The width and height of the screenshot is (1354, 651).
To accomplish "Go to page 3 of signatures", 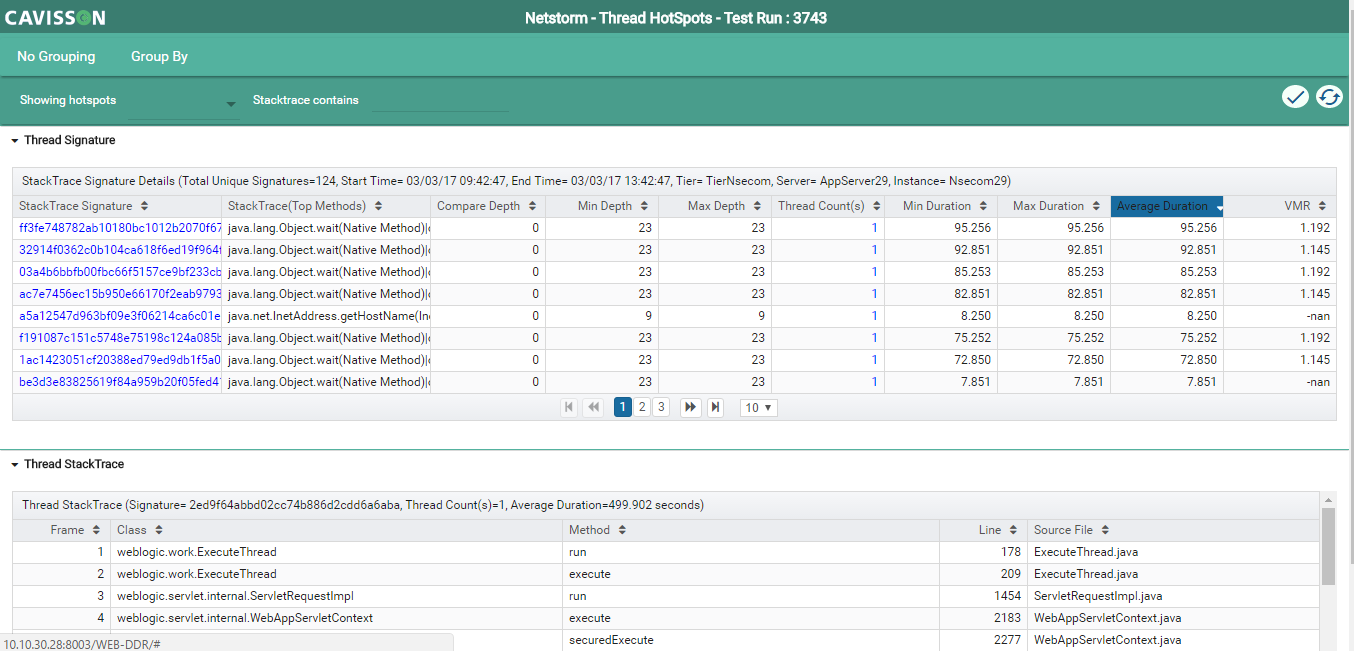I will coord(660,407).
